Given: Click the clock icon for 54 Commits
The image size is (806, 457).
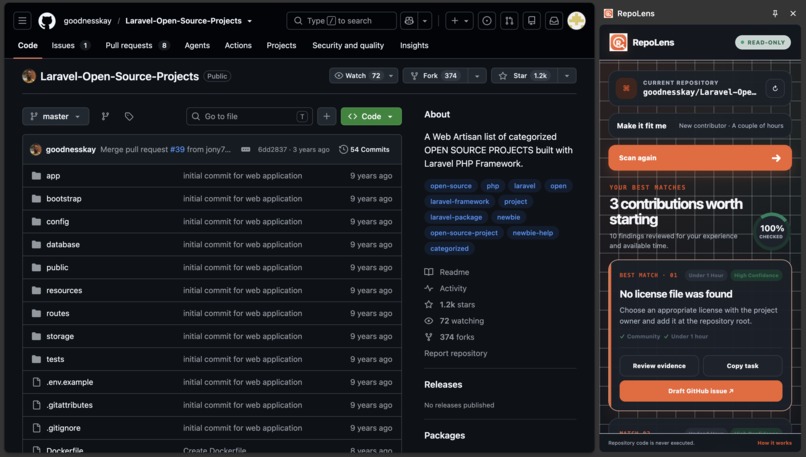Looking at the screenshot, I should click(x=343, y=150).
